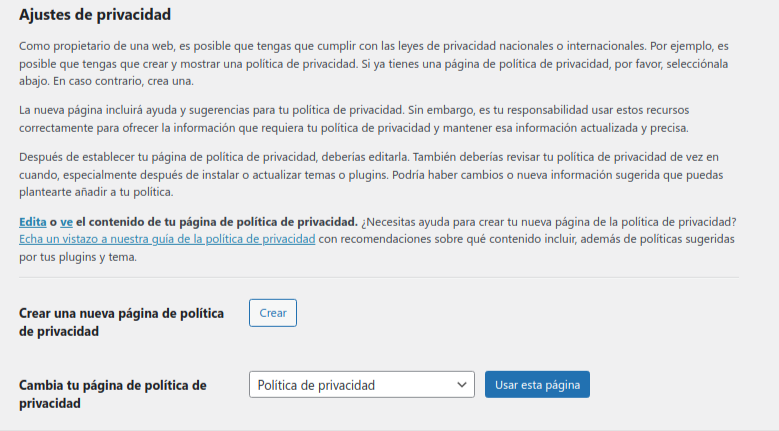
Task: Click the horizontal divider above the "Crear" row
Action: click(x=379, y=277)
